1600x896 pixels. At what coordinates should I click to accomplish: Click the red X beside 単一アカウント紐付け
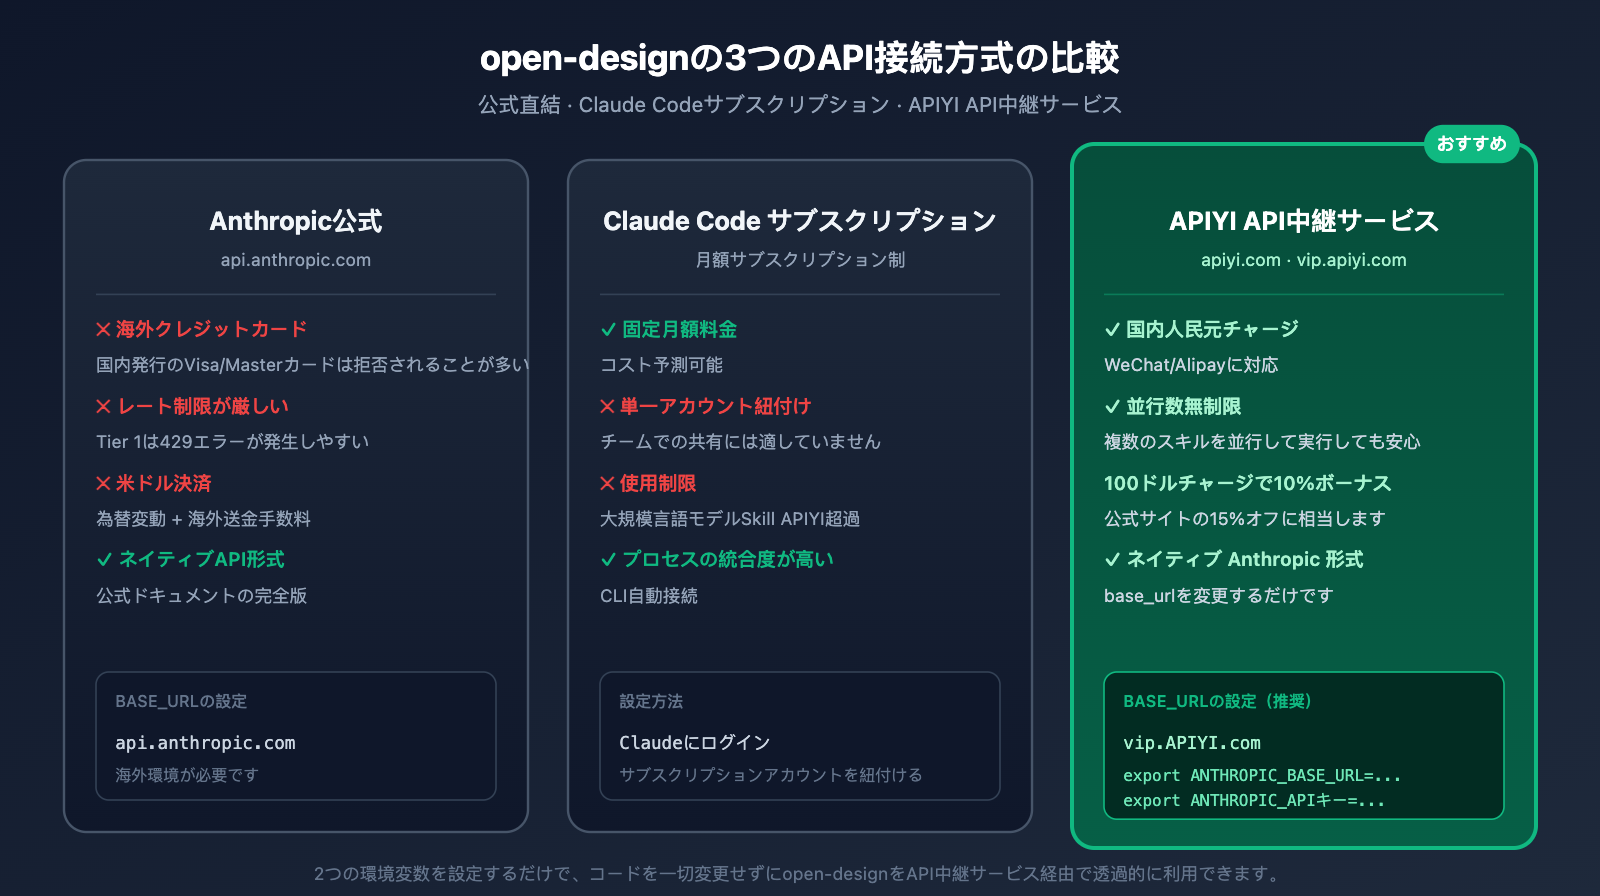[x=607, y=407]
